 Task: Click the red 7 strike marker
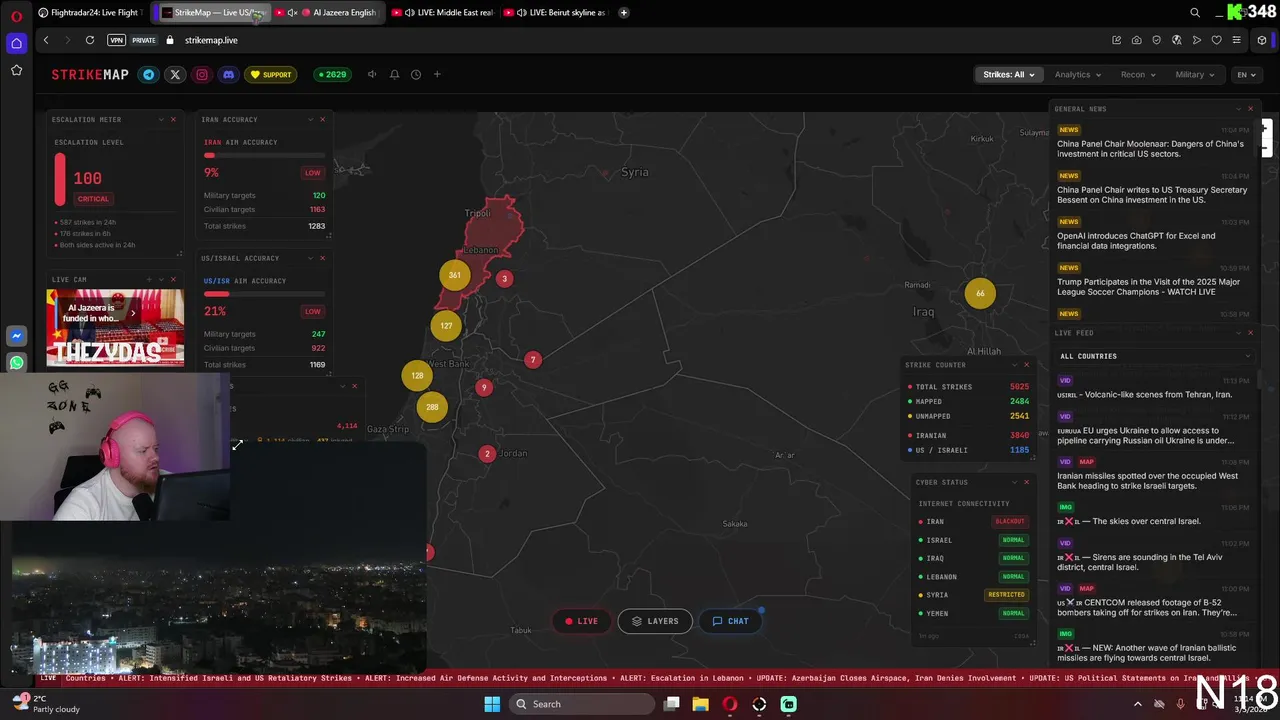coord(533,359)
